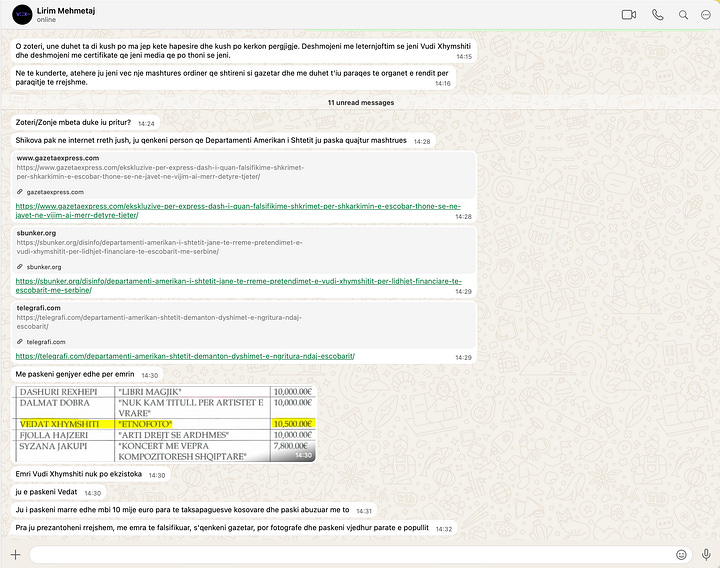Viewport: 720px width, 568px height.
Task: Click the small telegrafi.com source label
Action: coord(46,342)
